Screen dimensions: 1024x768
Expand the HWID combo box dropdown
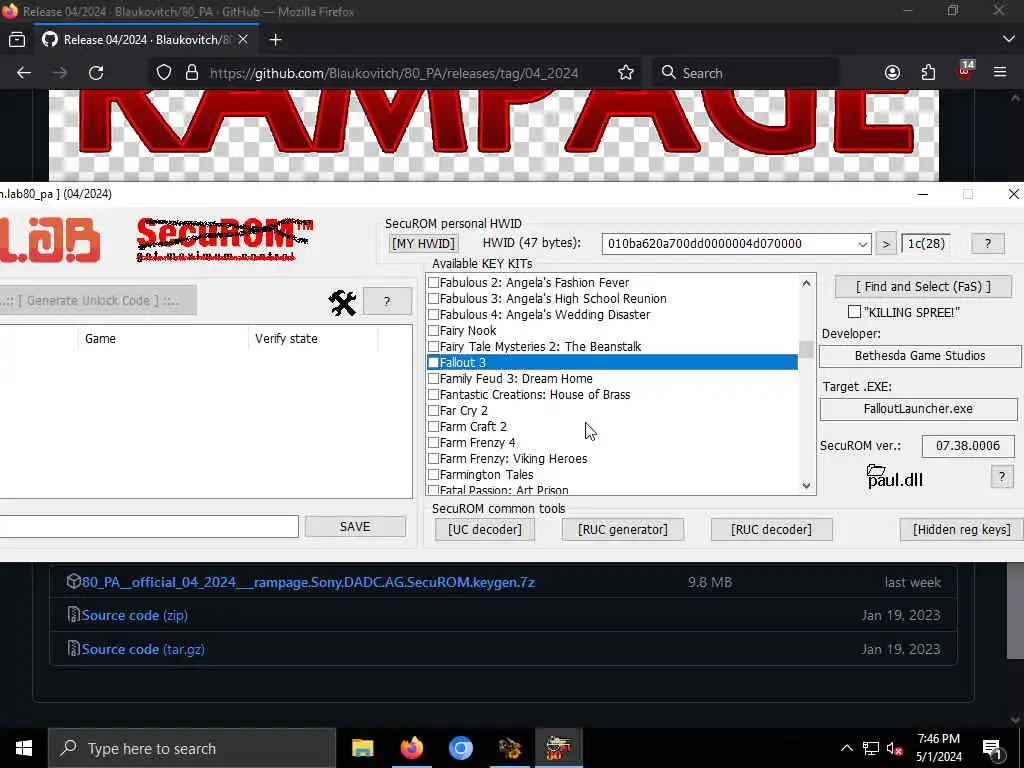862,244
